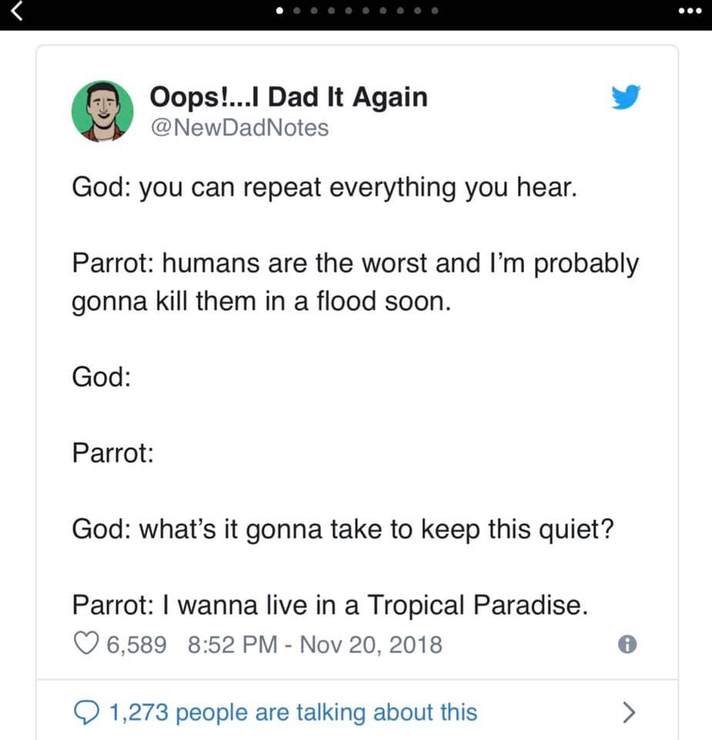
Task: Select the second page indicator dot
Action: coord(296,12)
